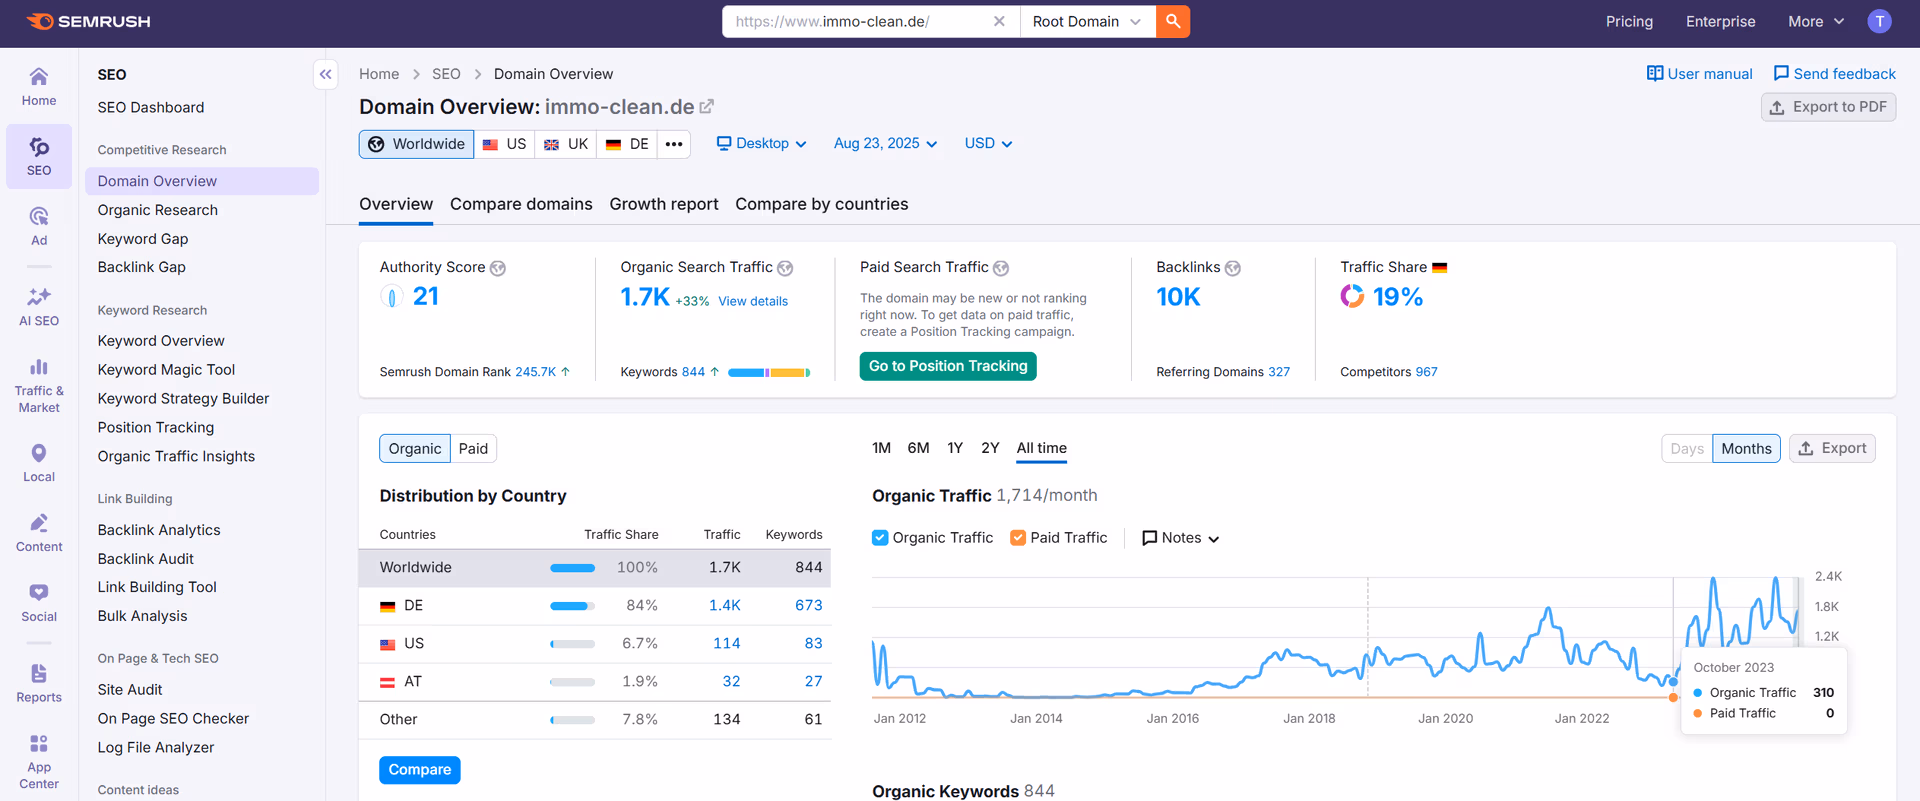Open the App Center rail icon

pyautogui.click(x=39, y=761)
